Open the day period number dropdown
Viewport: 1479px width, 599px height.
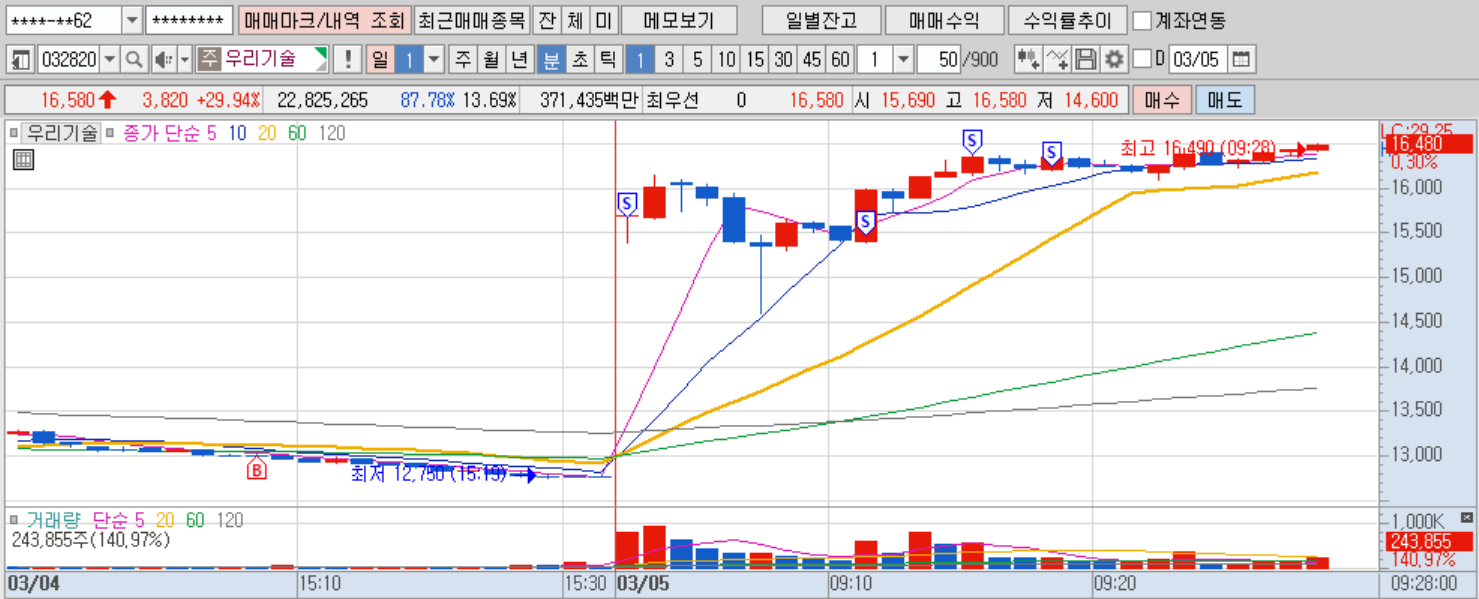click(x=434, y=60)
